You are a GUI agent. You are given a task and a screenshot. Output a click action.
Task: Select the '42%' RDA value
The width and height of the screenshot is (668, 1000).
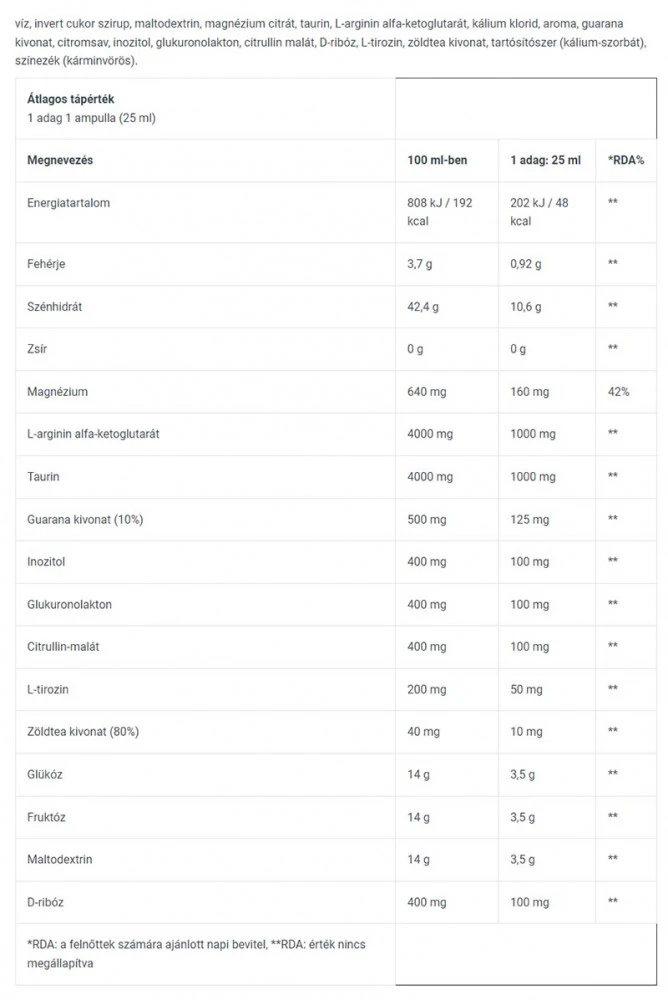[x=618, y=392]
